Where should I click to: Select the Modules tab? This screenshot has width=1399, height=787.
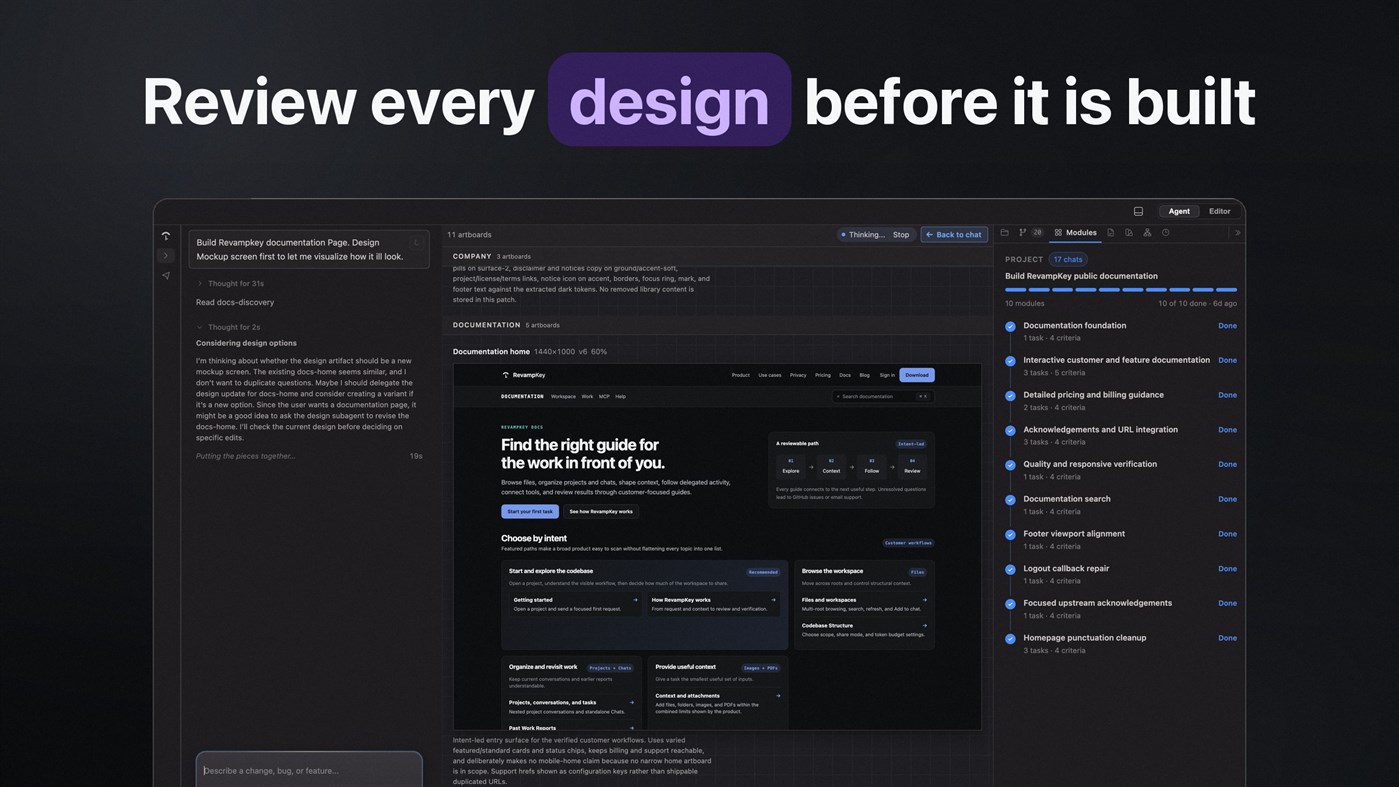1075,233
